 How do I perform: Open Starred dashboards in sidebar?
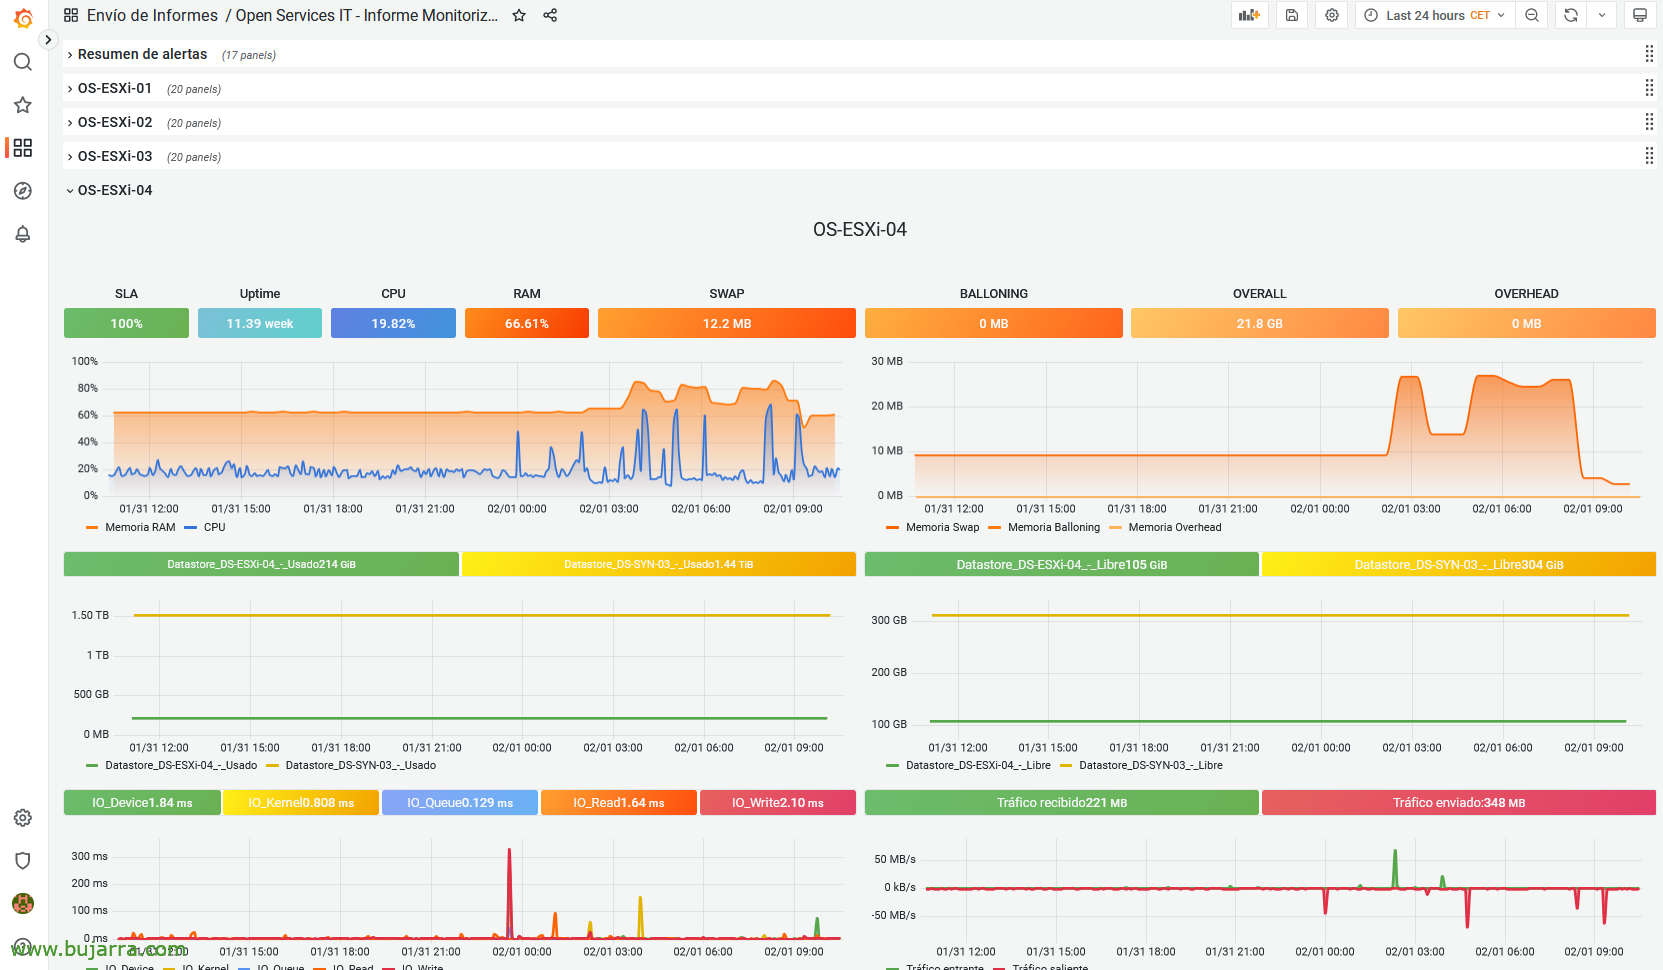click(23, 105)
